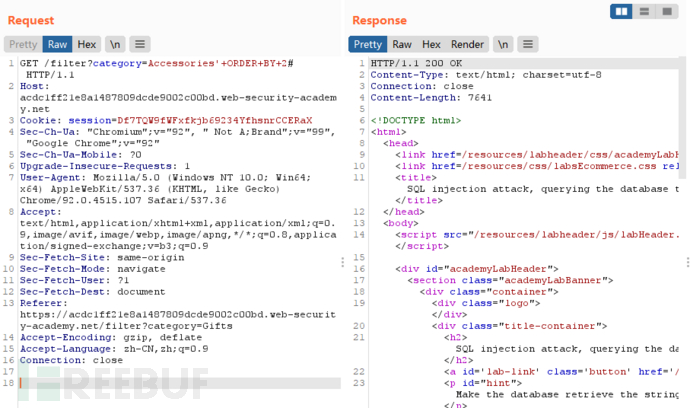Switch request view to Pretty tab
The width and height of the screenshot is (690, 408).
click(x=23, y=44)
